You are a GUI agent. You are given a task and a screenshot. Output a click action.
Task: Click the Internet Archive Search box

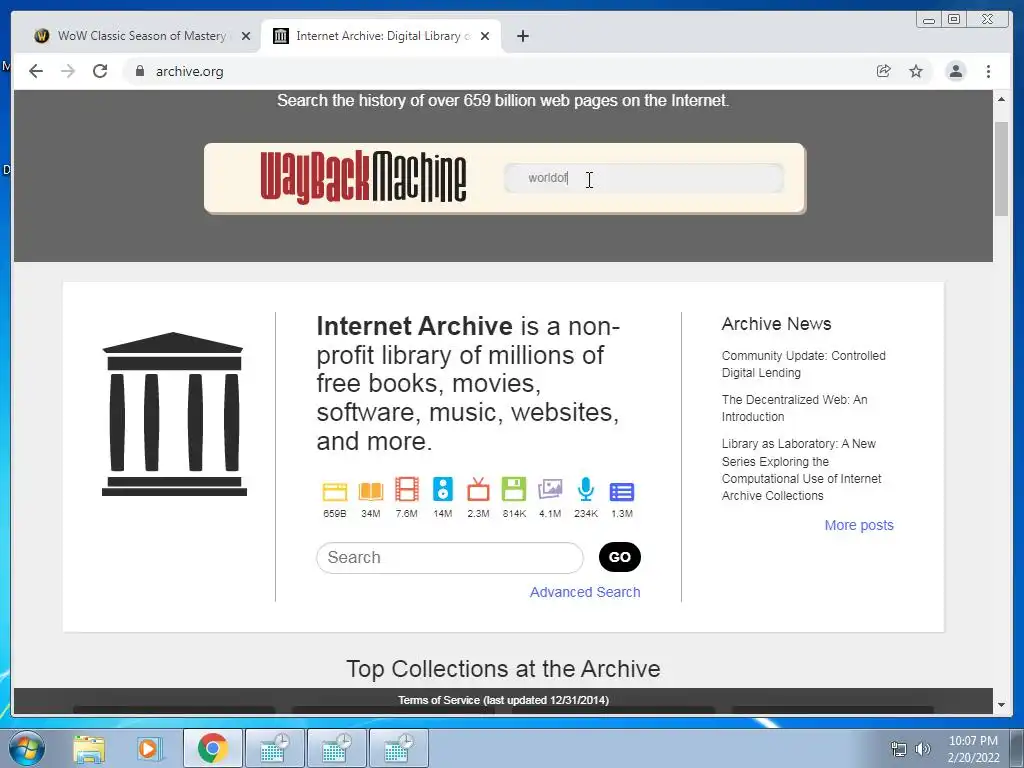click(450, 558)
